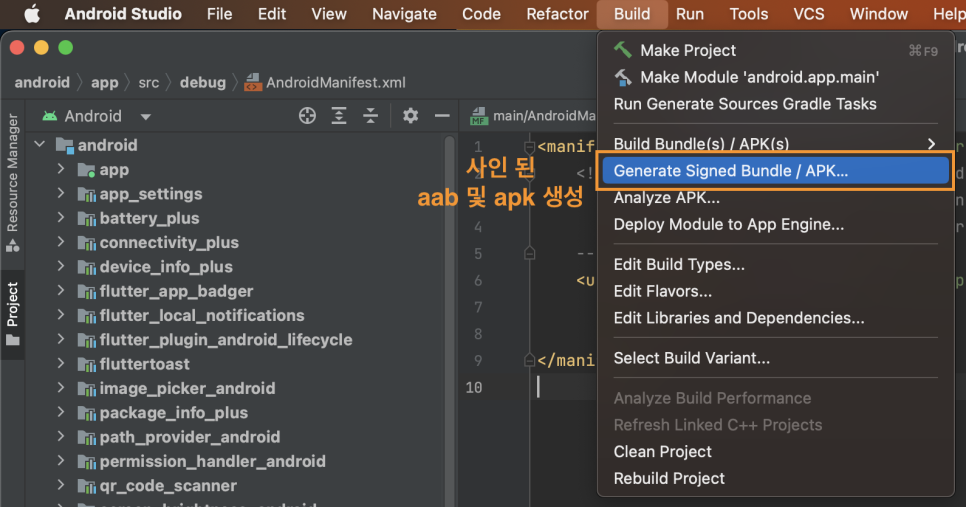Image resolution: width=966 pixels, height=507 pixels.
Task: Switch to main/AndroidManifest editor tab
Action: point(534,116)
